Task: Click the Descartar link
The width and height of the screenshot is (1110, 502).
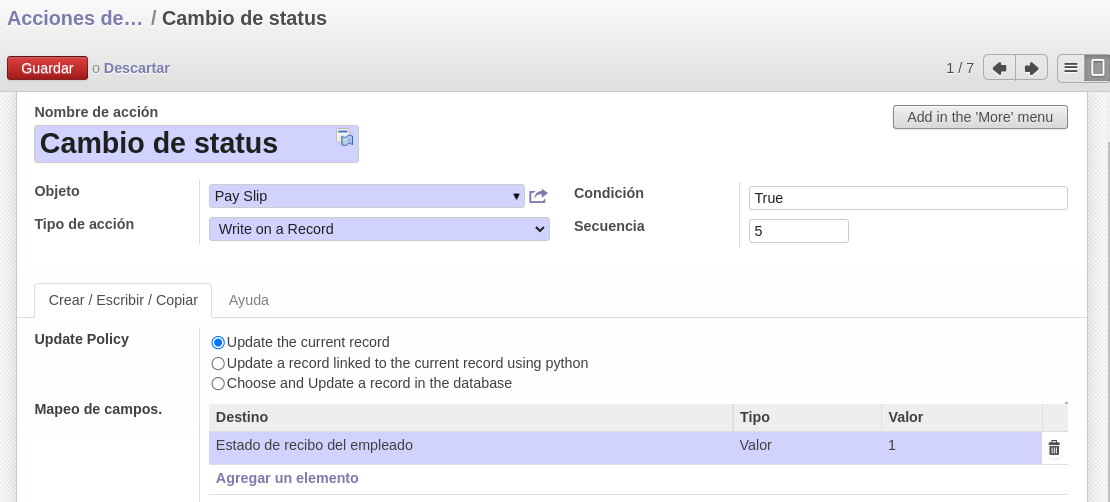Action: point(137,68)
